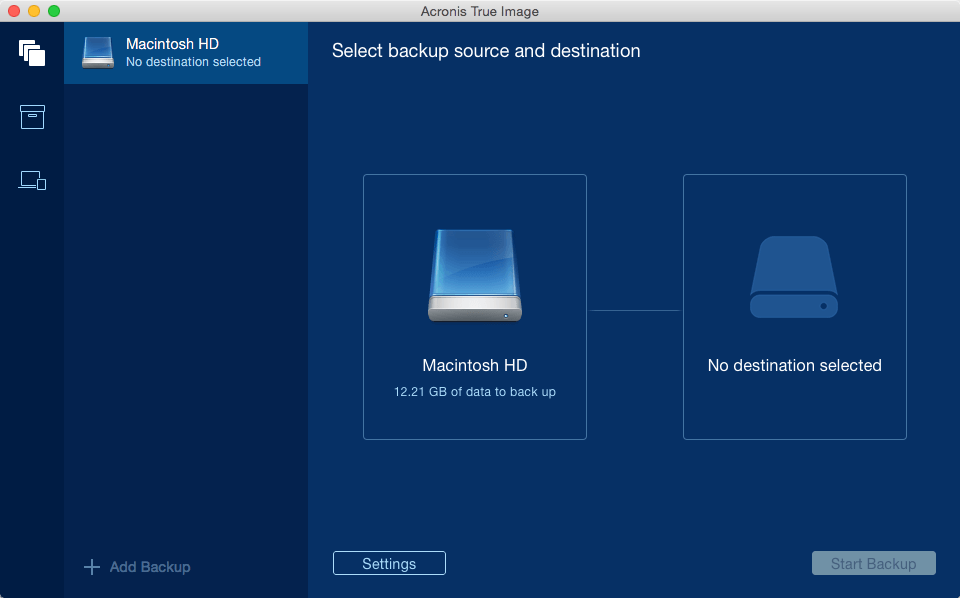Open the Archive section icon
The height and width of the screenshot is (598, 960).
[32, 117]
